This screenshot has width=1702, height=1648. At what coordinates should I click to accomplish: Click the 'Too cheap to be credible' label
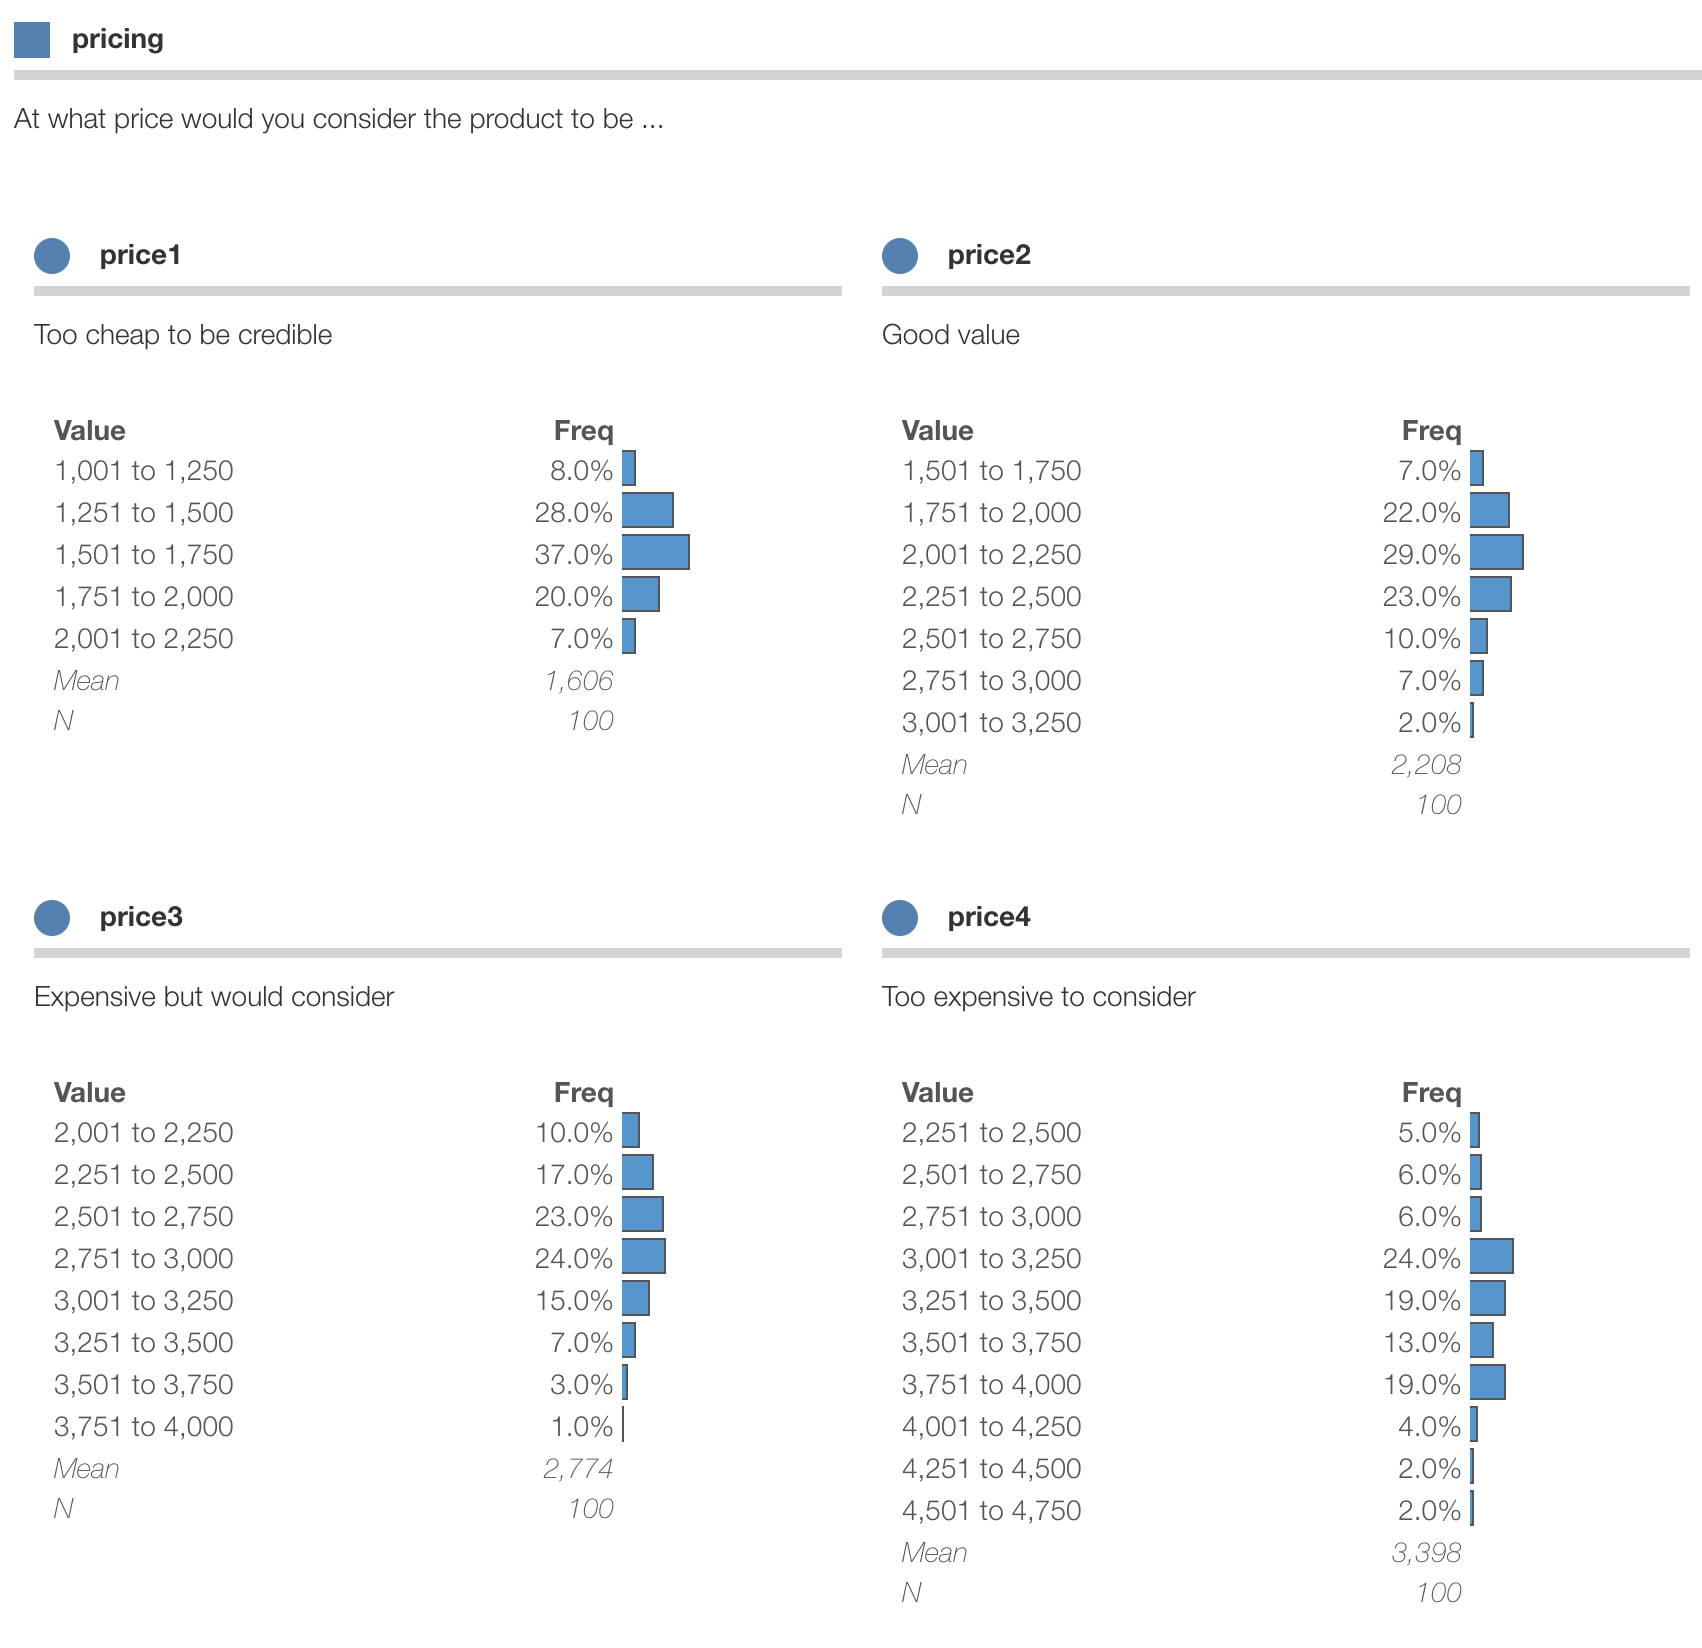(183, 335)
